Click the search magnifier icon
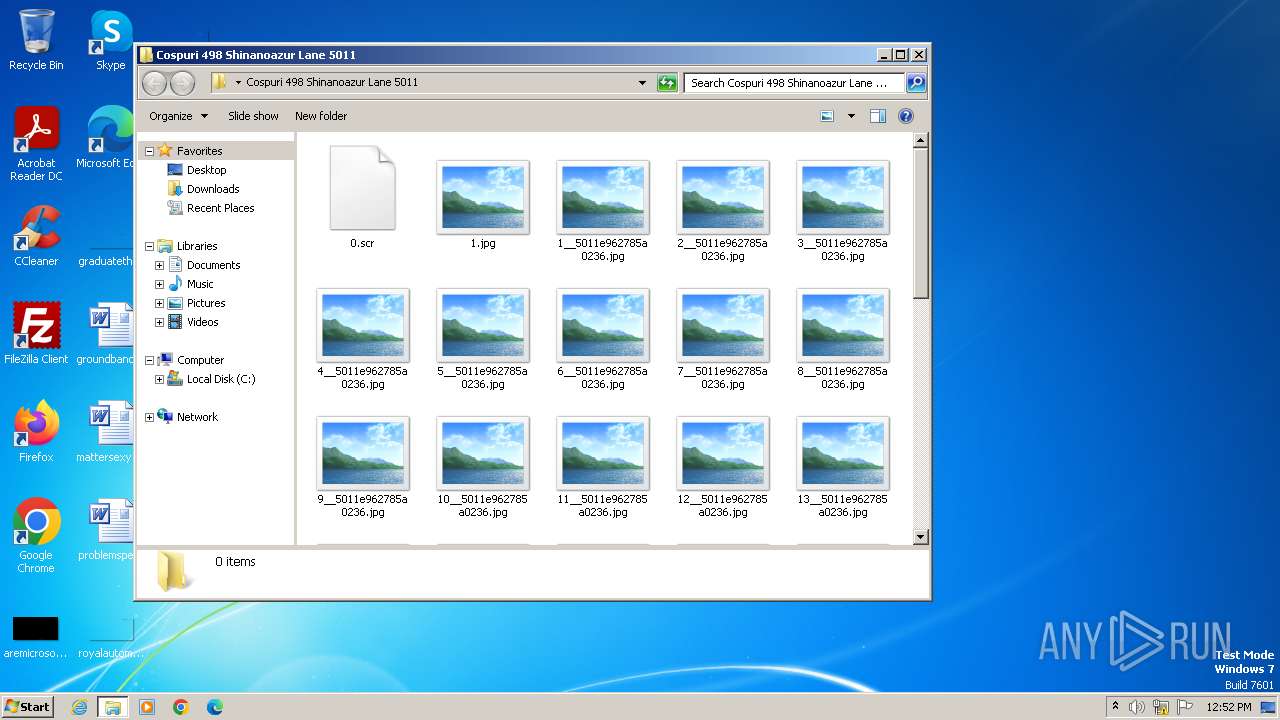This screenshot has height=720, width=1280. (915, 83)
